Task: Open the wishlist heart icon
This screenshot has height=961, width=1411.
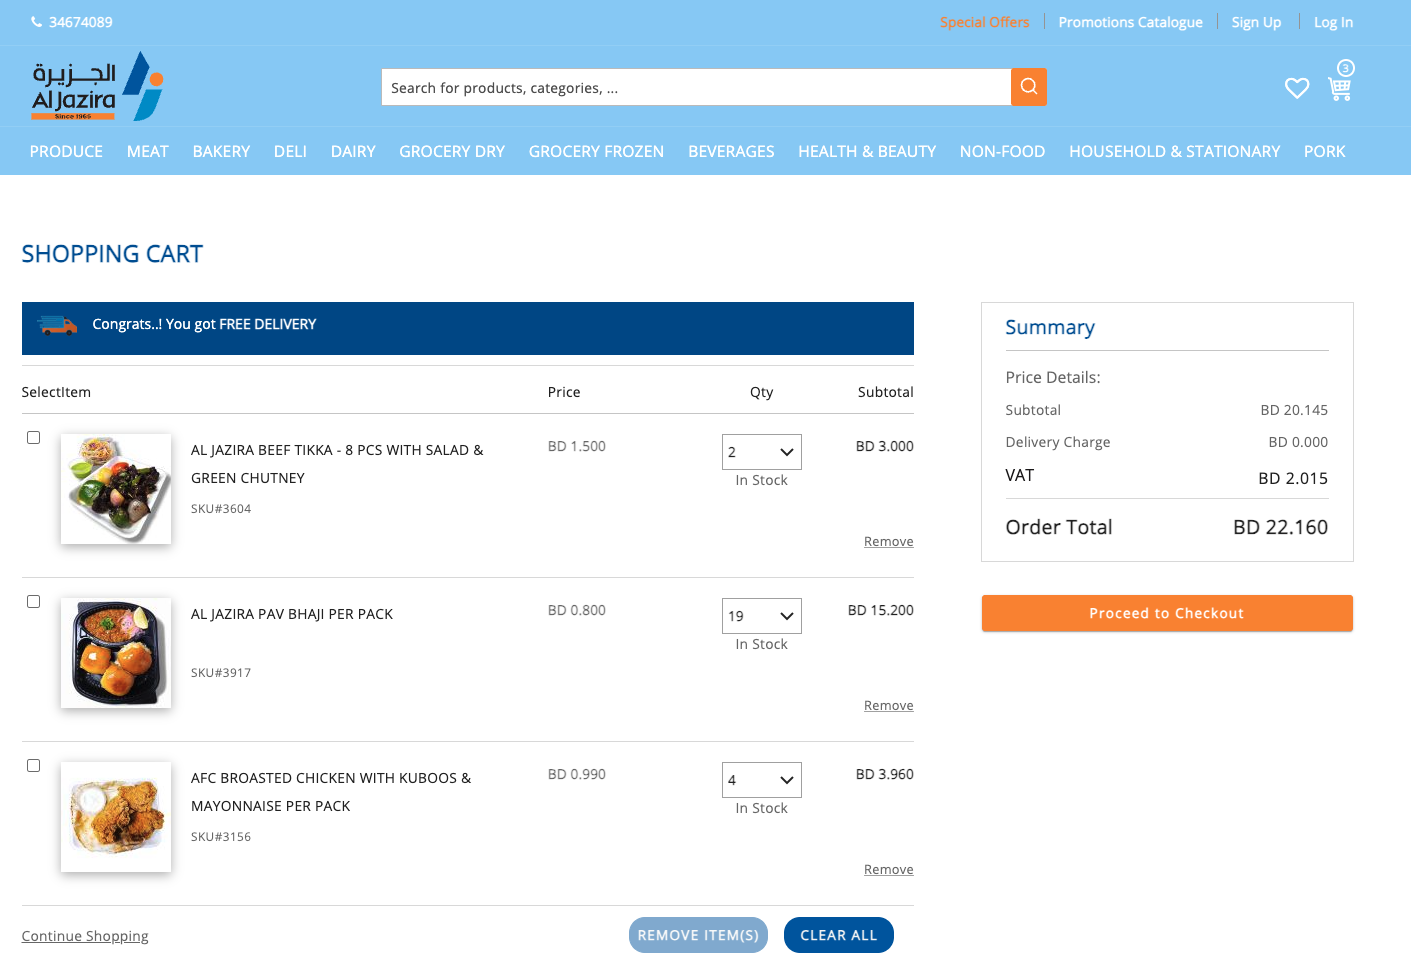Action: (1297, 88)
